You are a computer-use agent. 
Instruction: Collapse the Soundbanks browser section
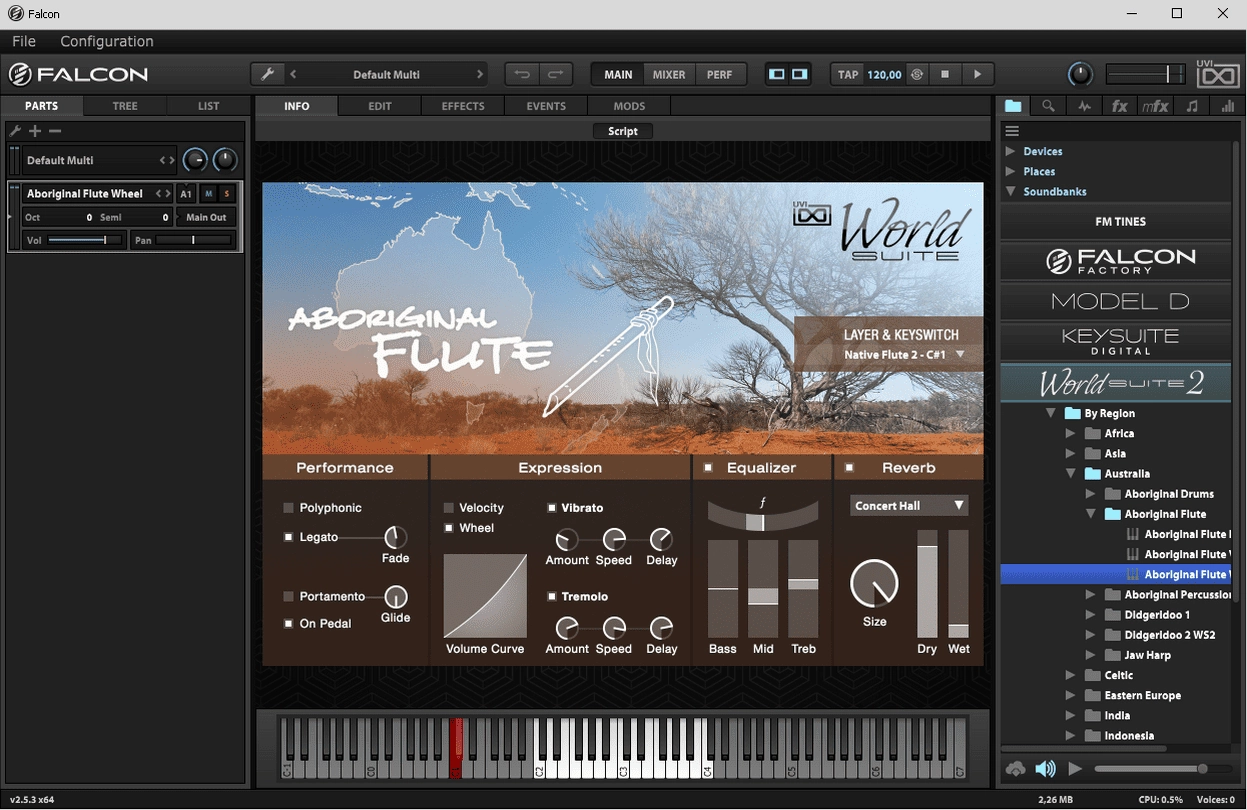click(x=1010, y=191)
